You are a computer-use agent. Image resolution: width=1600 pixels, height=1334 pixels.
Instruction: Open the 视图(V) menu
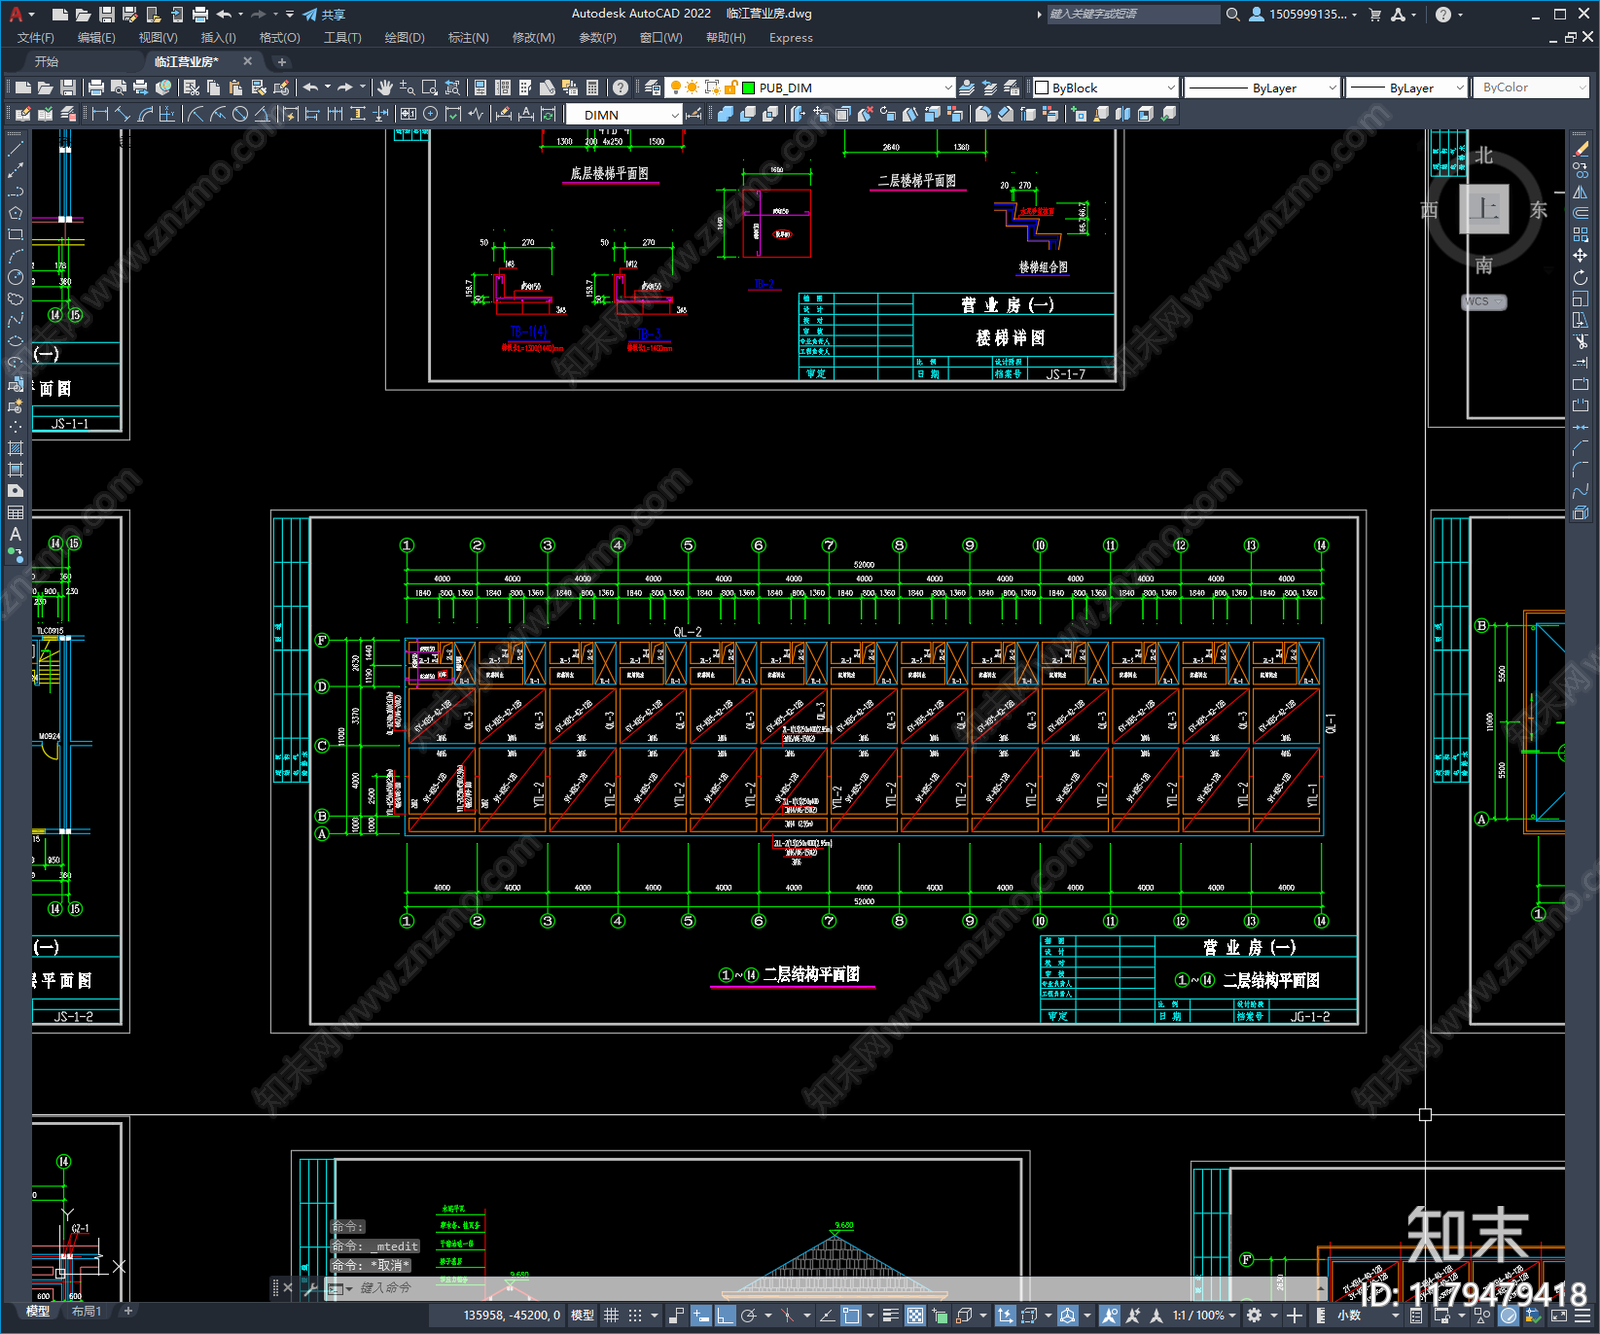pos(158,38)
